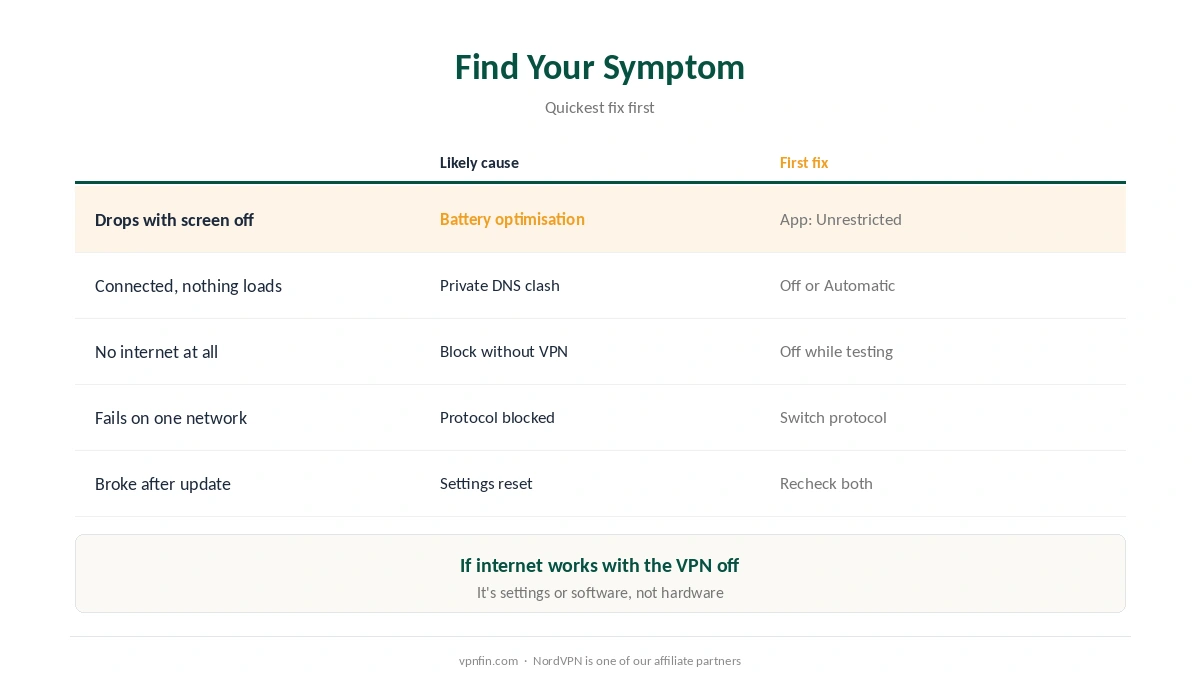Click 'If internet works with the VPN off'
The height and width of the screenshot is (680, 1200).
click(600, 565)
